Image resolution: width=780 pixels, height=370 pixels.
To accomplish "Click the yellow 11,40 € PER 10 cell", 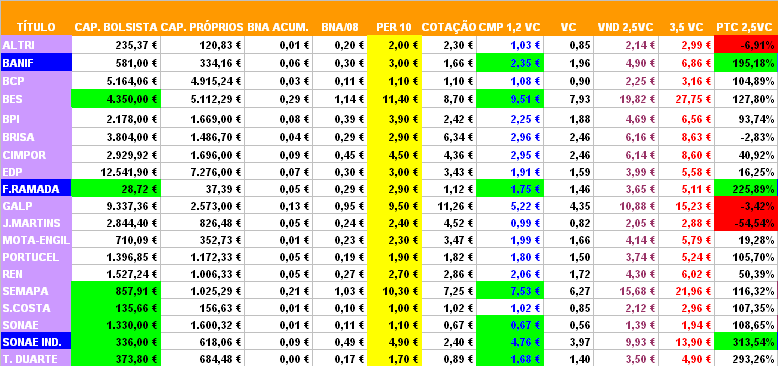I will 394,99.
